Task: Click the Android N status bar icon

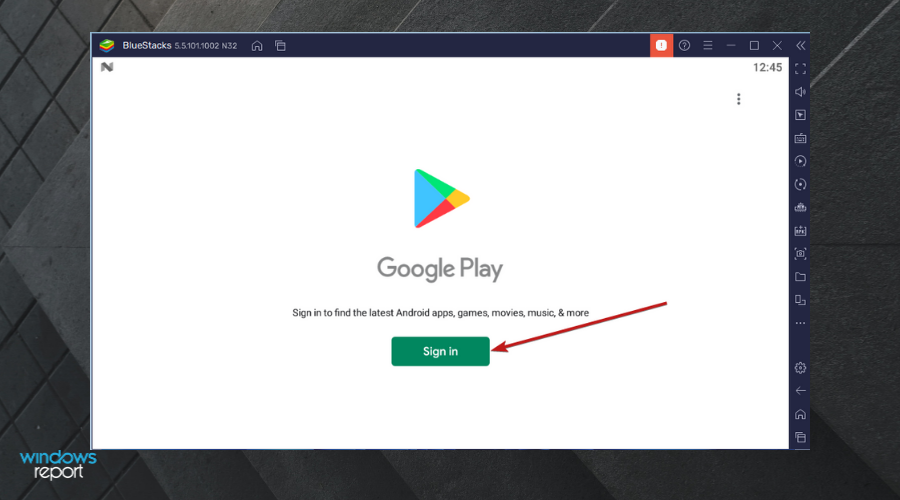Action: tap(107, 67)
